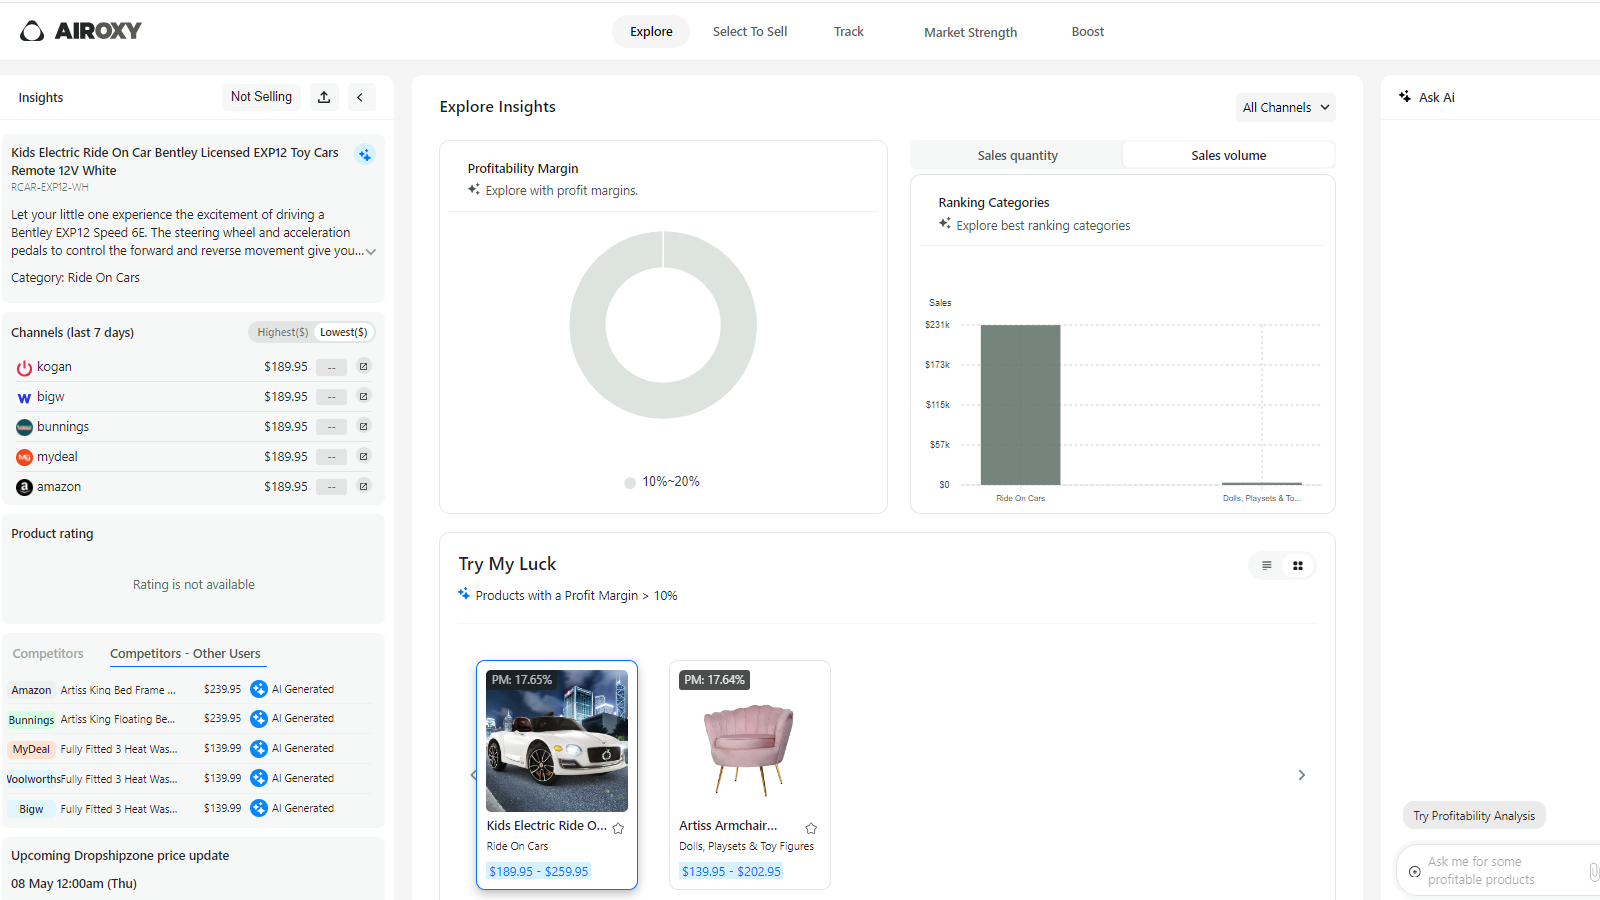The width and height of the screenshot is (1600, 900).
Task: Select Lowest($) channel price toggle
Action: 344,333
